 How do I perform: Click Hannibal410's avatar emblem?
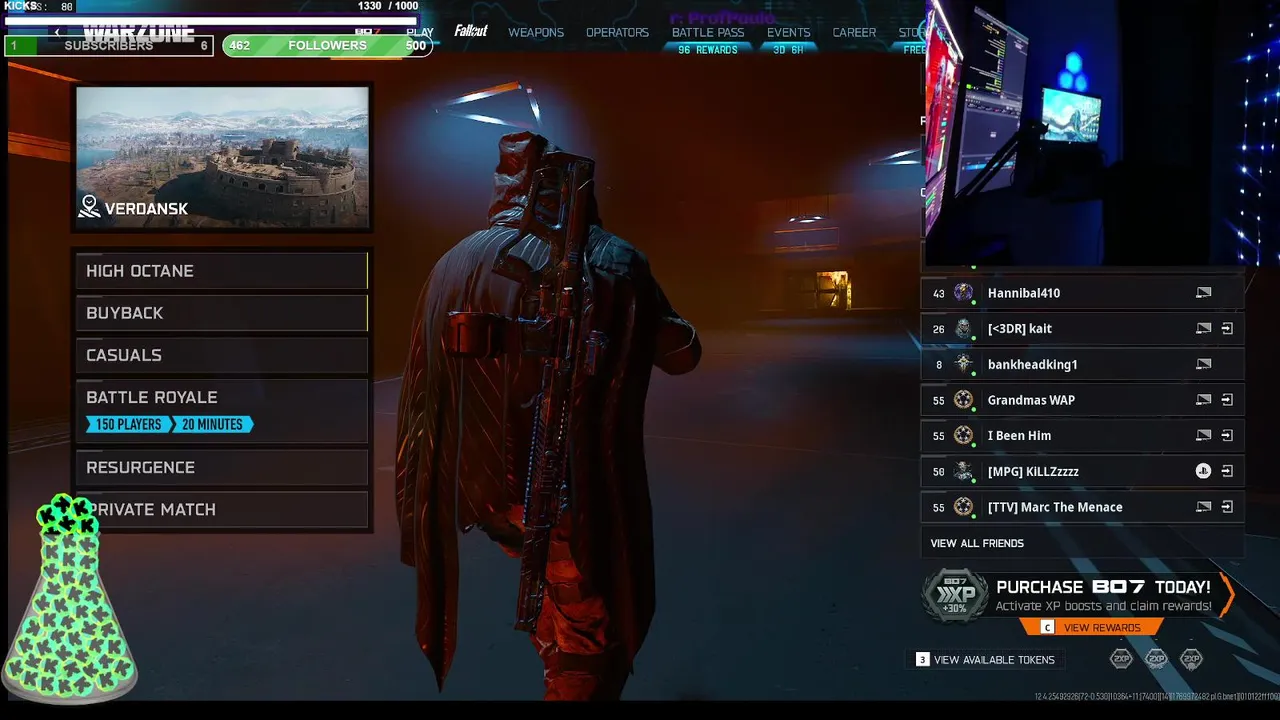click(x=963, y=293)
